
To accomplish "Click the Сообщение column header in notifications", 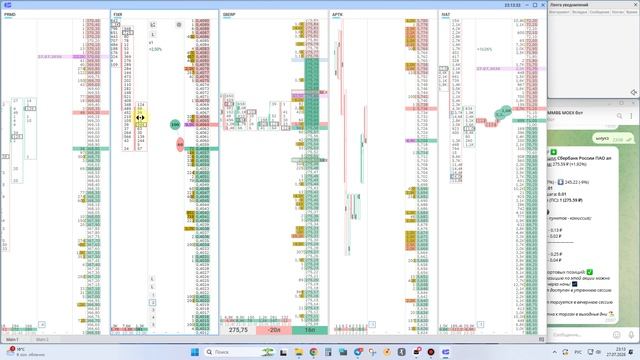I will (x=599, y=12).
